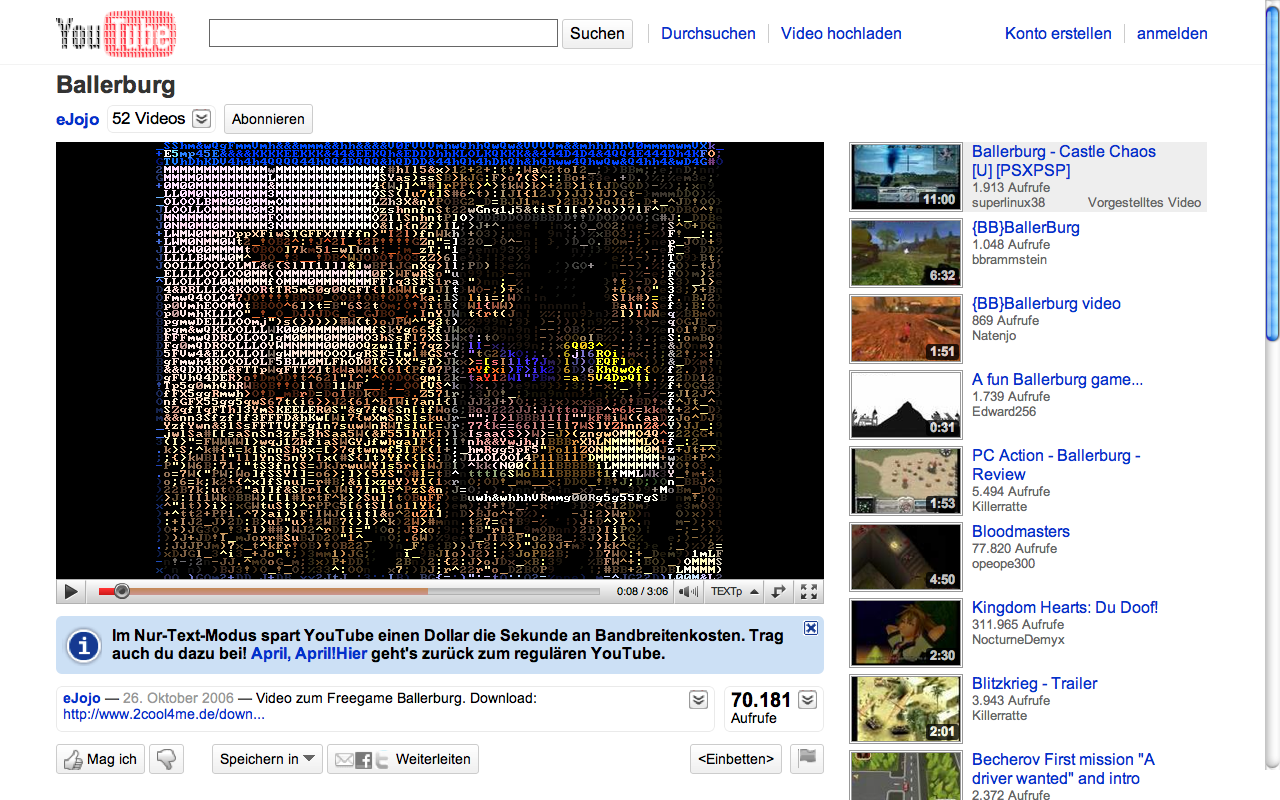Enter fullscreen mode in the video player
Screen dimensions: 1280x800
coord(809,592)
